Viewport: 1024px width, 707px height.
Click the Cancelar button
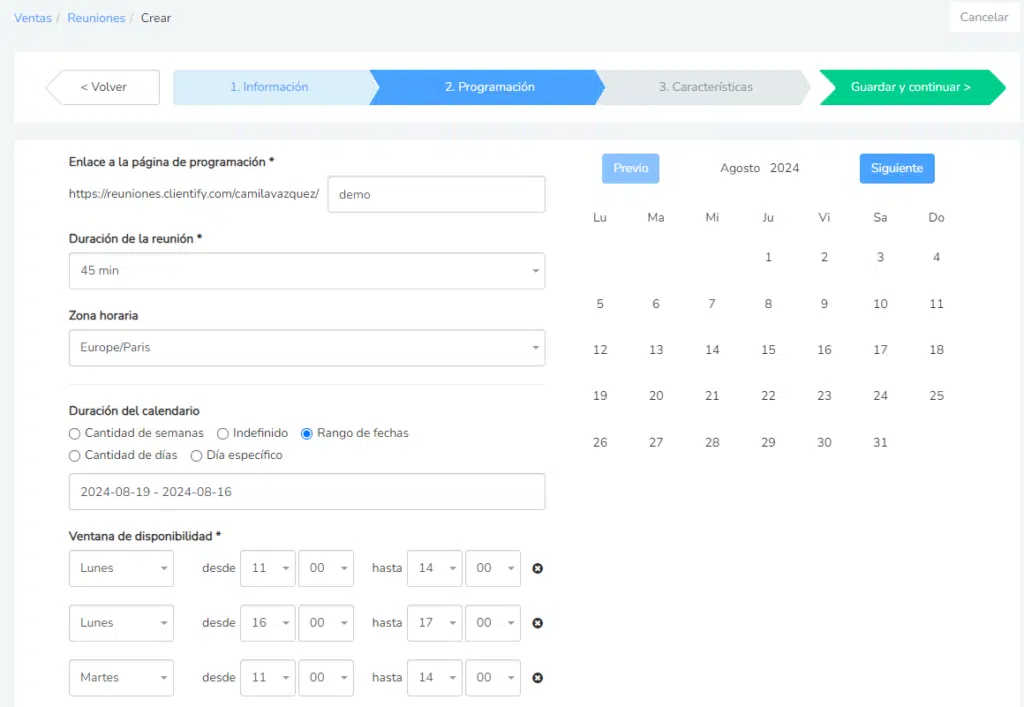click(x=984, y=17)
